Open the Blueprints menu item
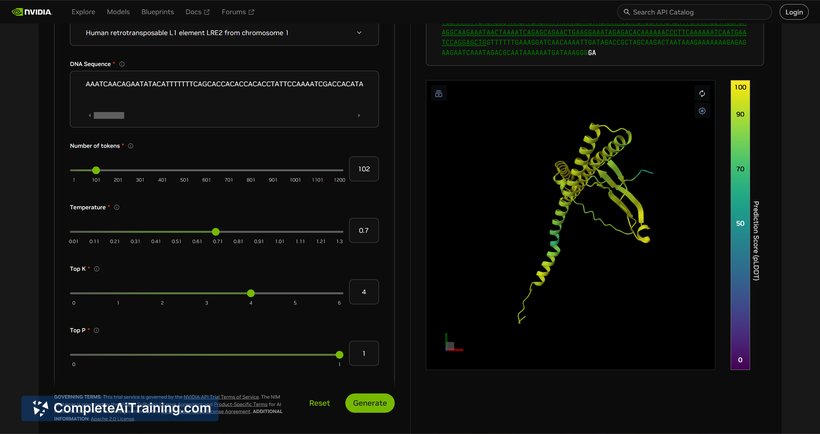The width and height of the screenshot is (820, 434). point(157,12)
